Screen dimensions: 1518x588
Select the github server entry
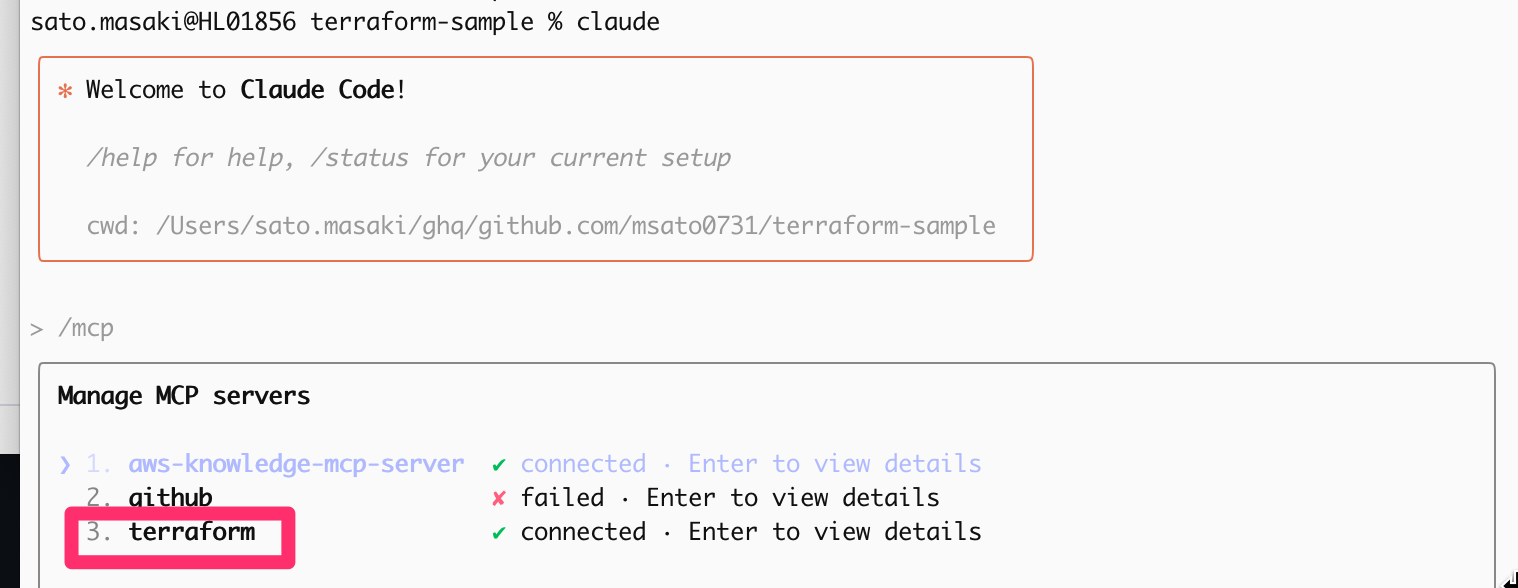pos(170,498)
